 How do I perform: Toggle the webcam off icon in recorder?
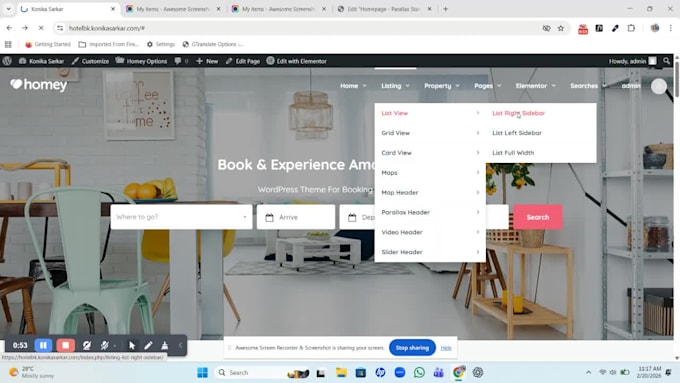(87, 345)
